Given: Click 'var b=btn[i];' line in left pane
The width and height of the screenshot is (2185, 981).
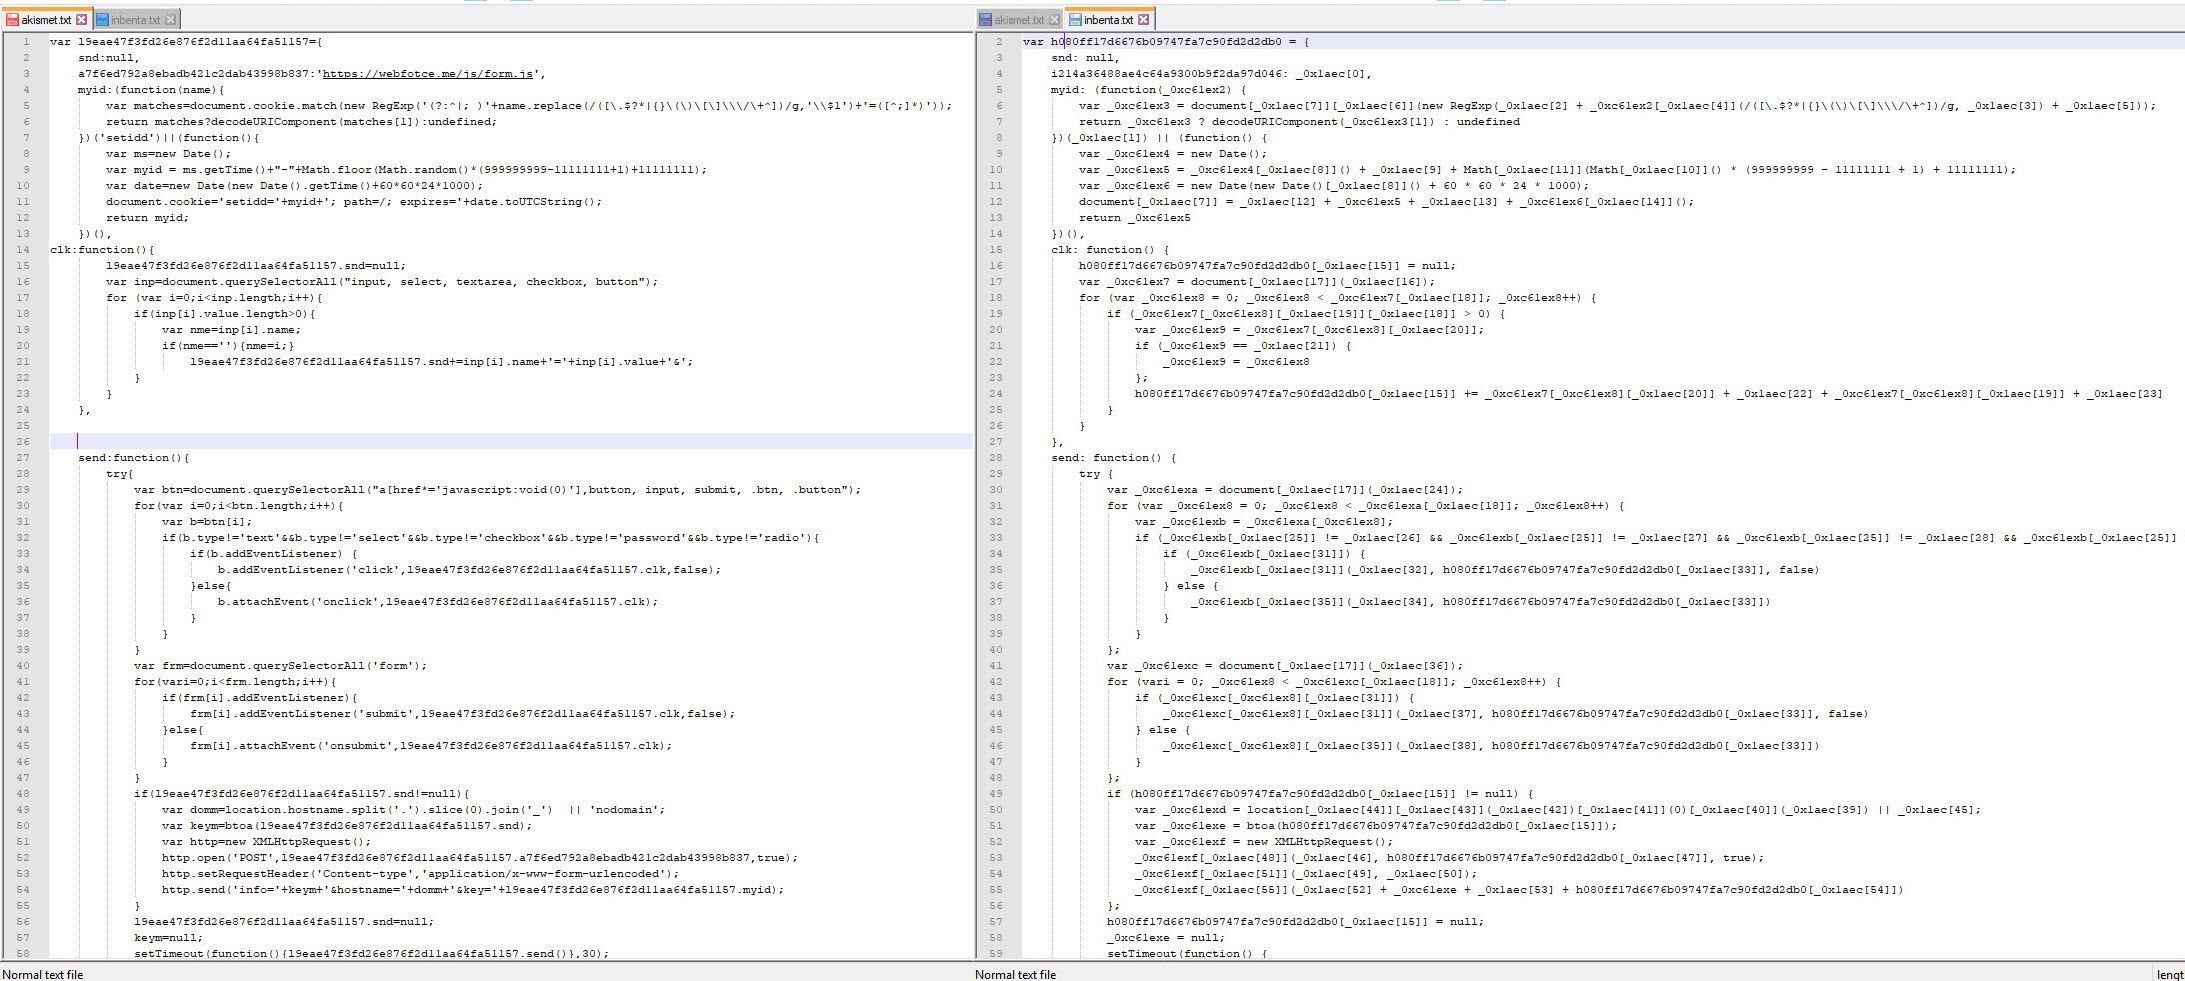Looking at the screenshot, I should [x=207, y=522].
